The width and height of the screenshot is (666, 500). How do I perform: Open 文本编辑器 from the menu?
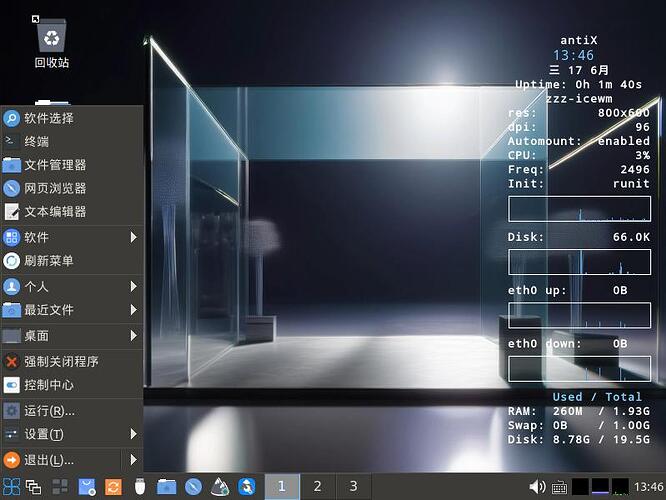(x=71, y=211)
